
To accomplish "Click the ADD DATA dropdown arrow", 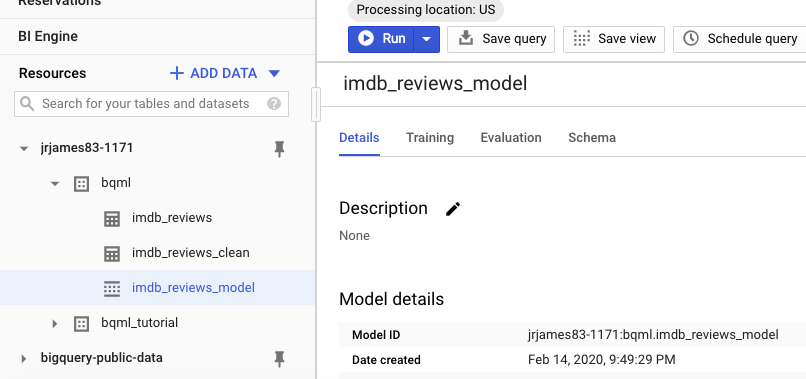I will 274,74.
